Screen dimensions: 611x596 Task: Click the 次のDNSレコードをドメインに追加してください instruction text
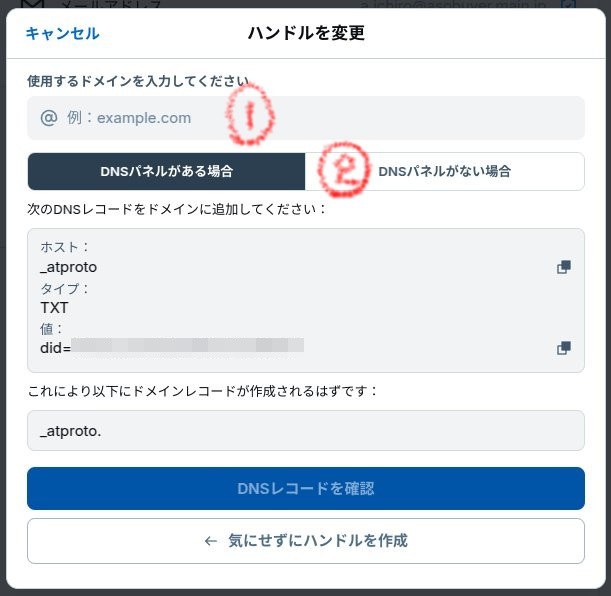click(x=176, y=210)
